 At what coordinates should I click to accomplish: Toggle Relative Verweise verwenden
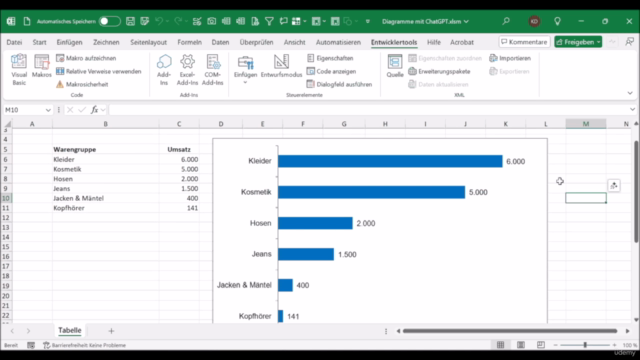(98, 71)
